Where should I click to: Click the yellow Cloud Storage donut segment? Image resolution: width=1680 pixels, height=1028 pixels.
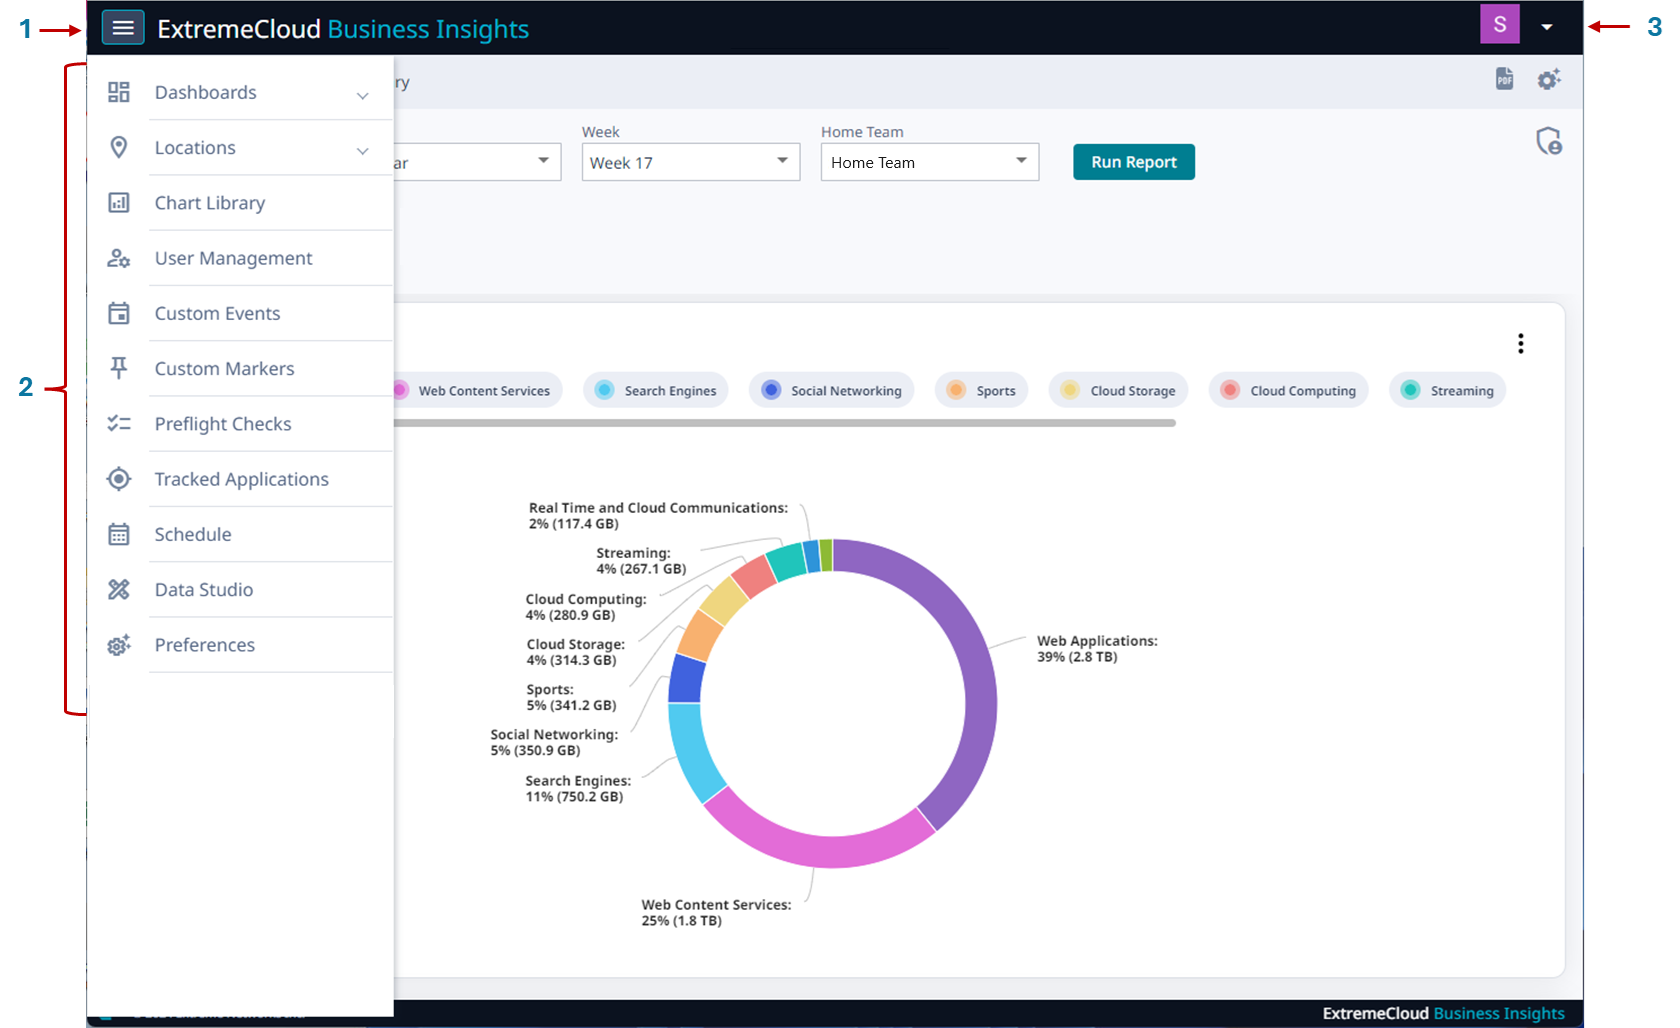(724, 601)
